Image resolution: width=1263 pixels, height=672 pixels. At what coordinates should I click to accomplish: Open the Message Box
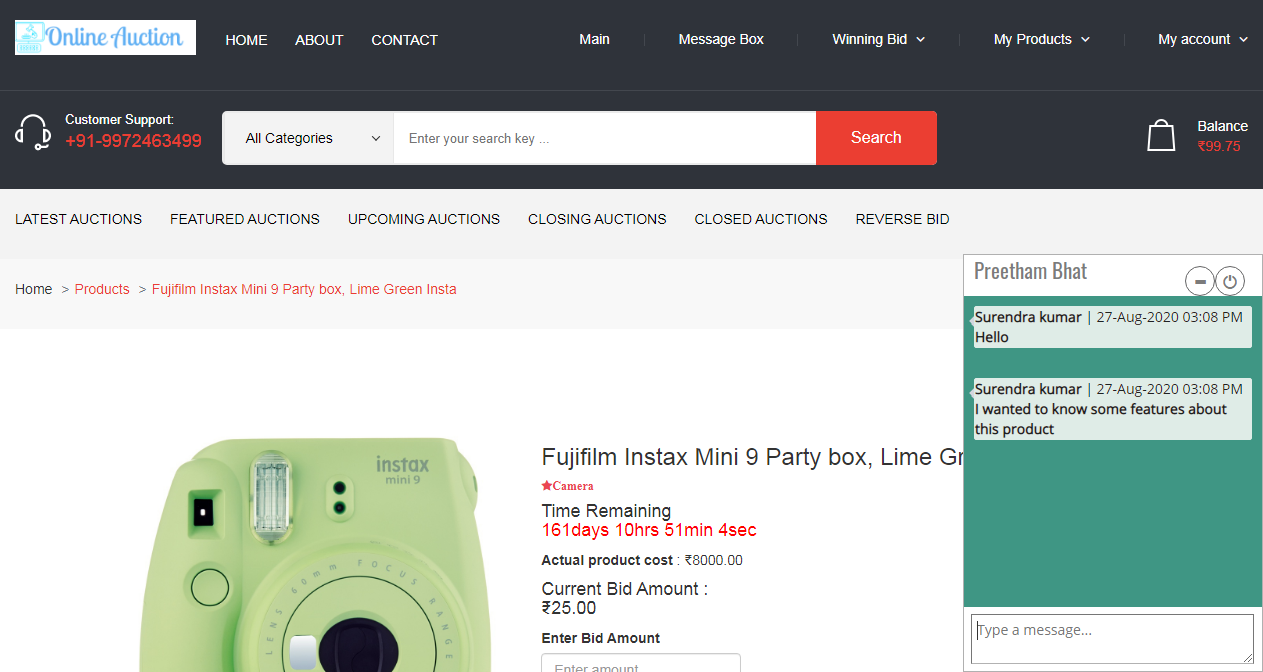pyautogui.click(x=721, y=39)
